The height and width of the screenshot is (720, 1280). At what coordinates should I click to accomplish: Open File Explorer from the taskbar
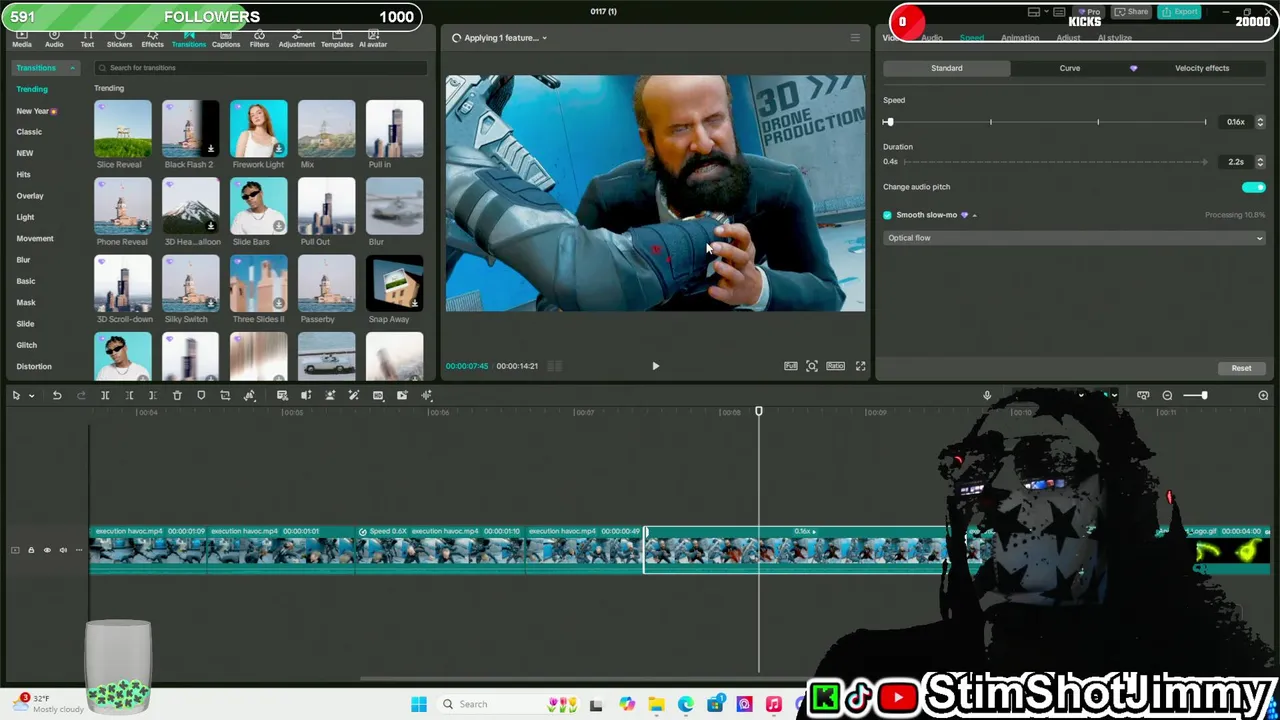(x=656, y=704)
